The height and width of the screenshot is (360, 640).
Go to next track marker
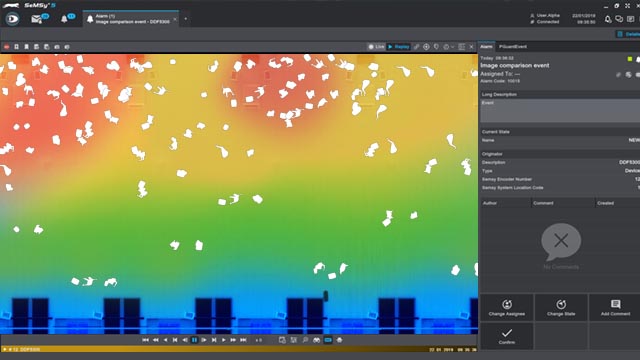coord(214,340)
